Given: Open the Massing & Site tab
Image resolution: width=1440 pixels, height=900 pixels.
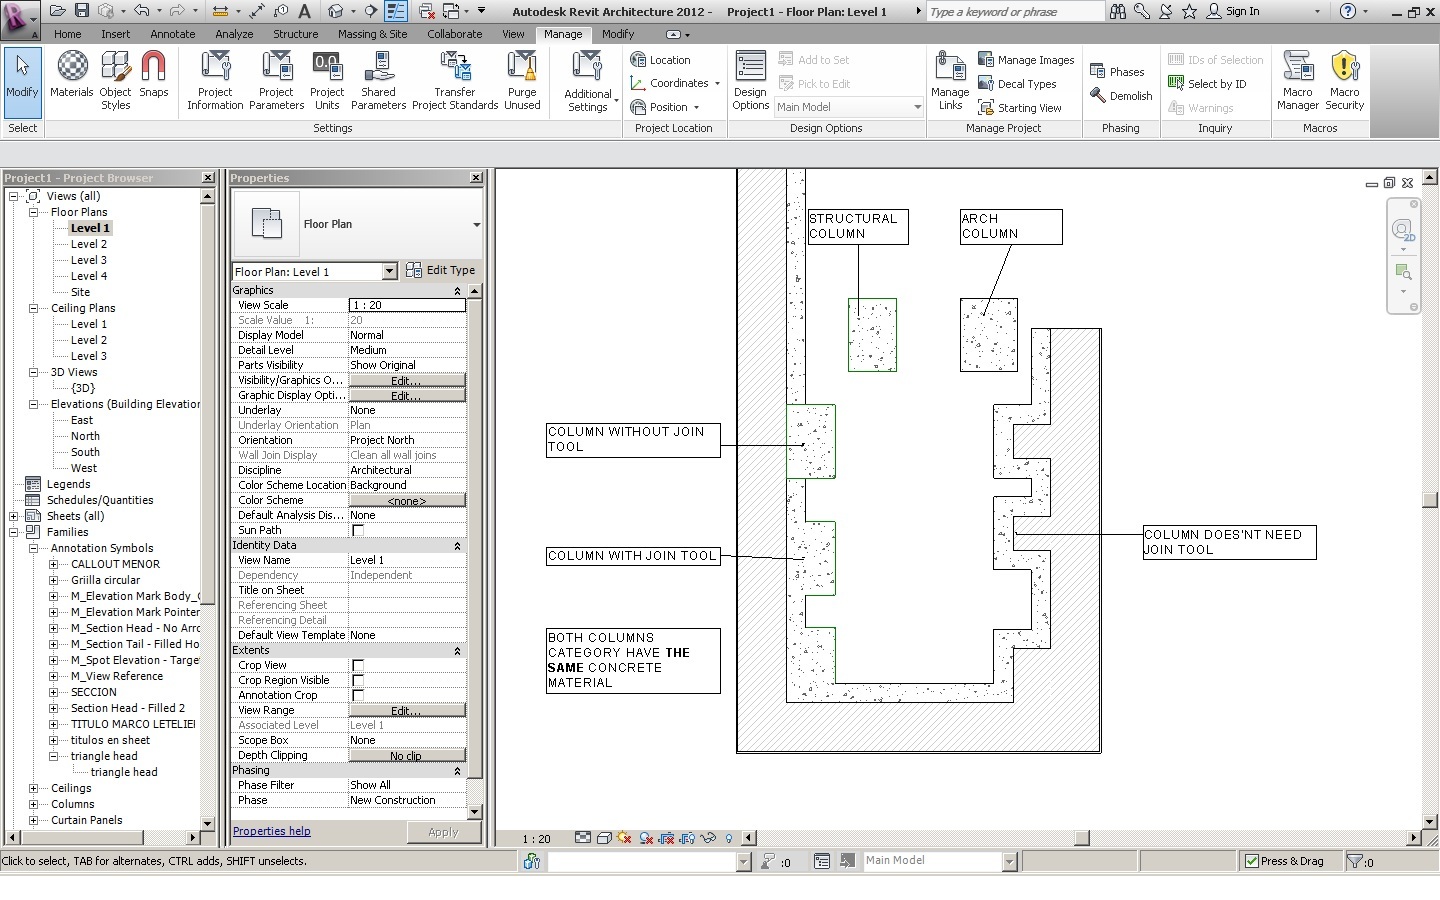Looking at the screenshot, I should coord(372,34).
